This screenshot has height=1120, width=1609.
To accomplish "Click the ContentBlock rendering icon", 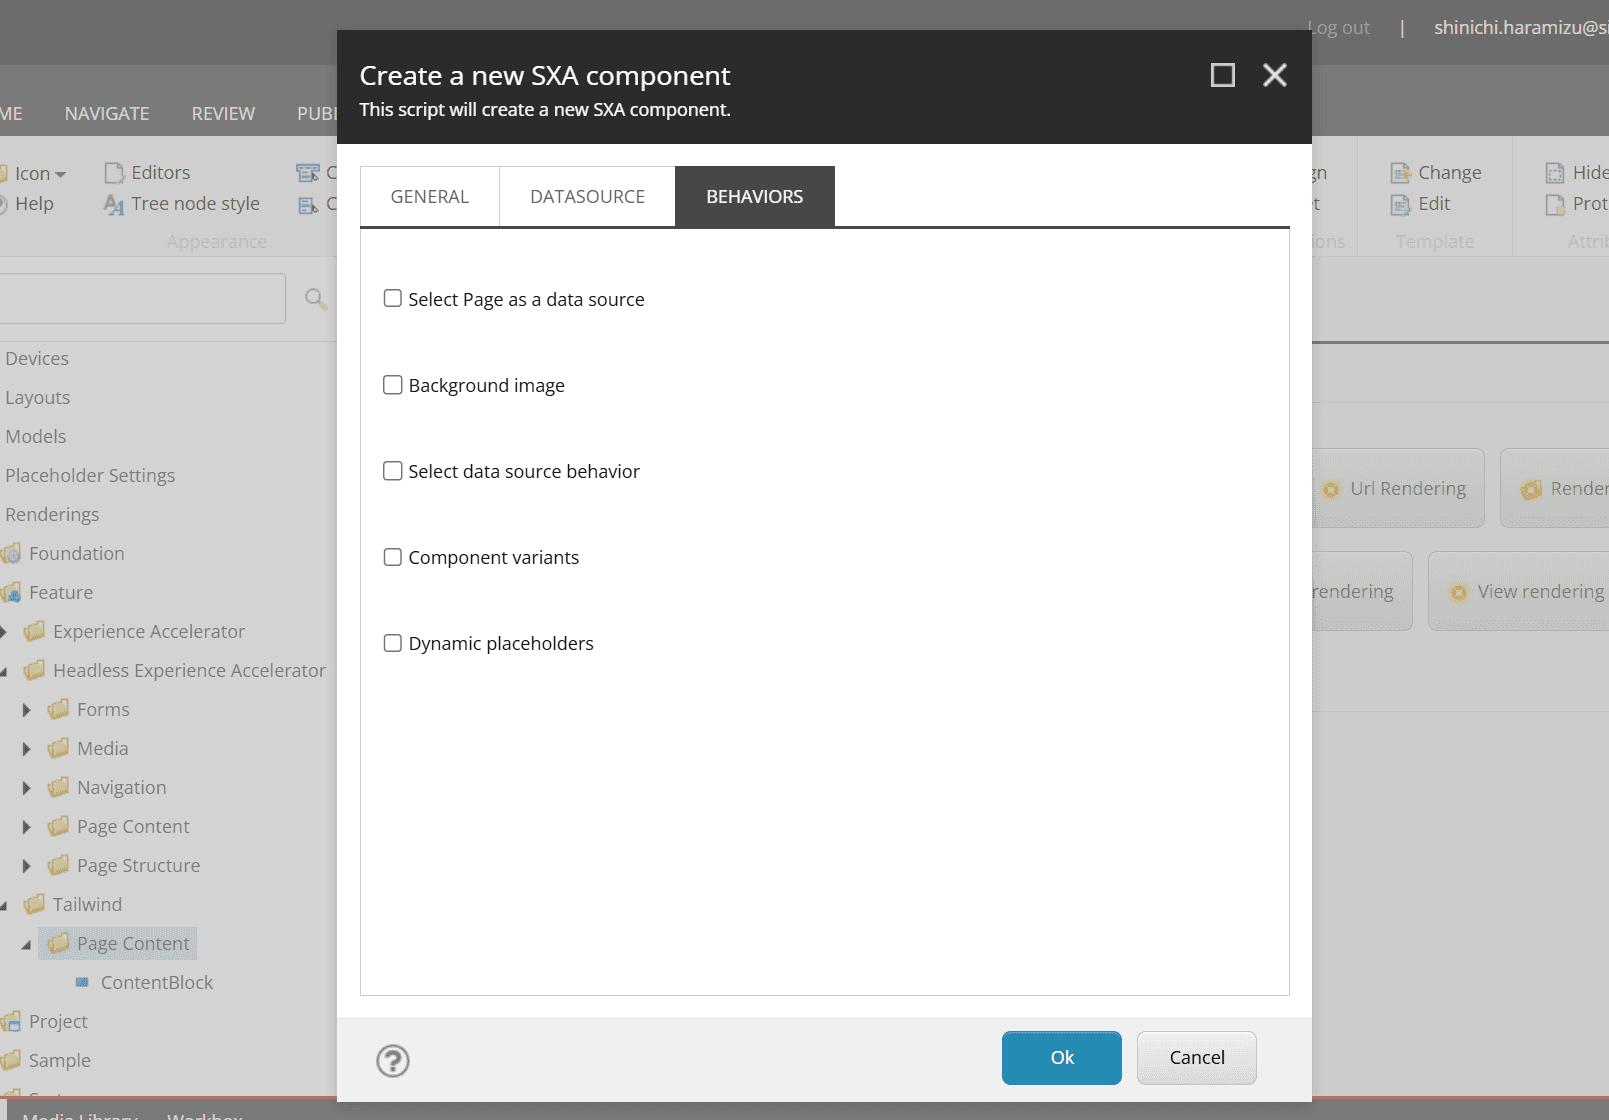I will 82,982.
